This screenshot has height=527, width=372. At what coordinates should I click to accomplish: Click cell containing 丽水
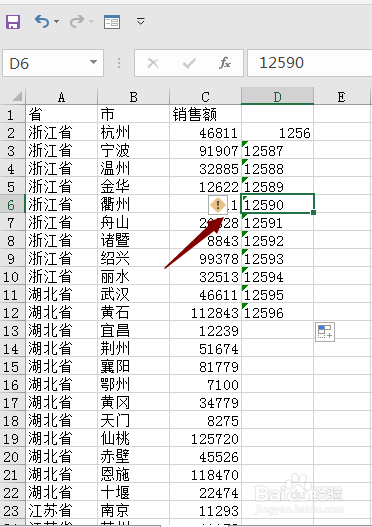(x=133, y=277)
